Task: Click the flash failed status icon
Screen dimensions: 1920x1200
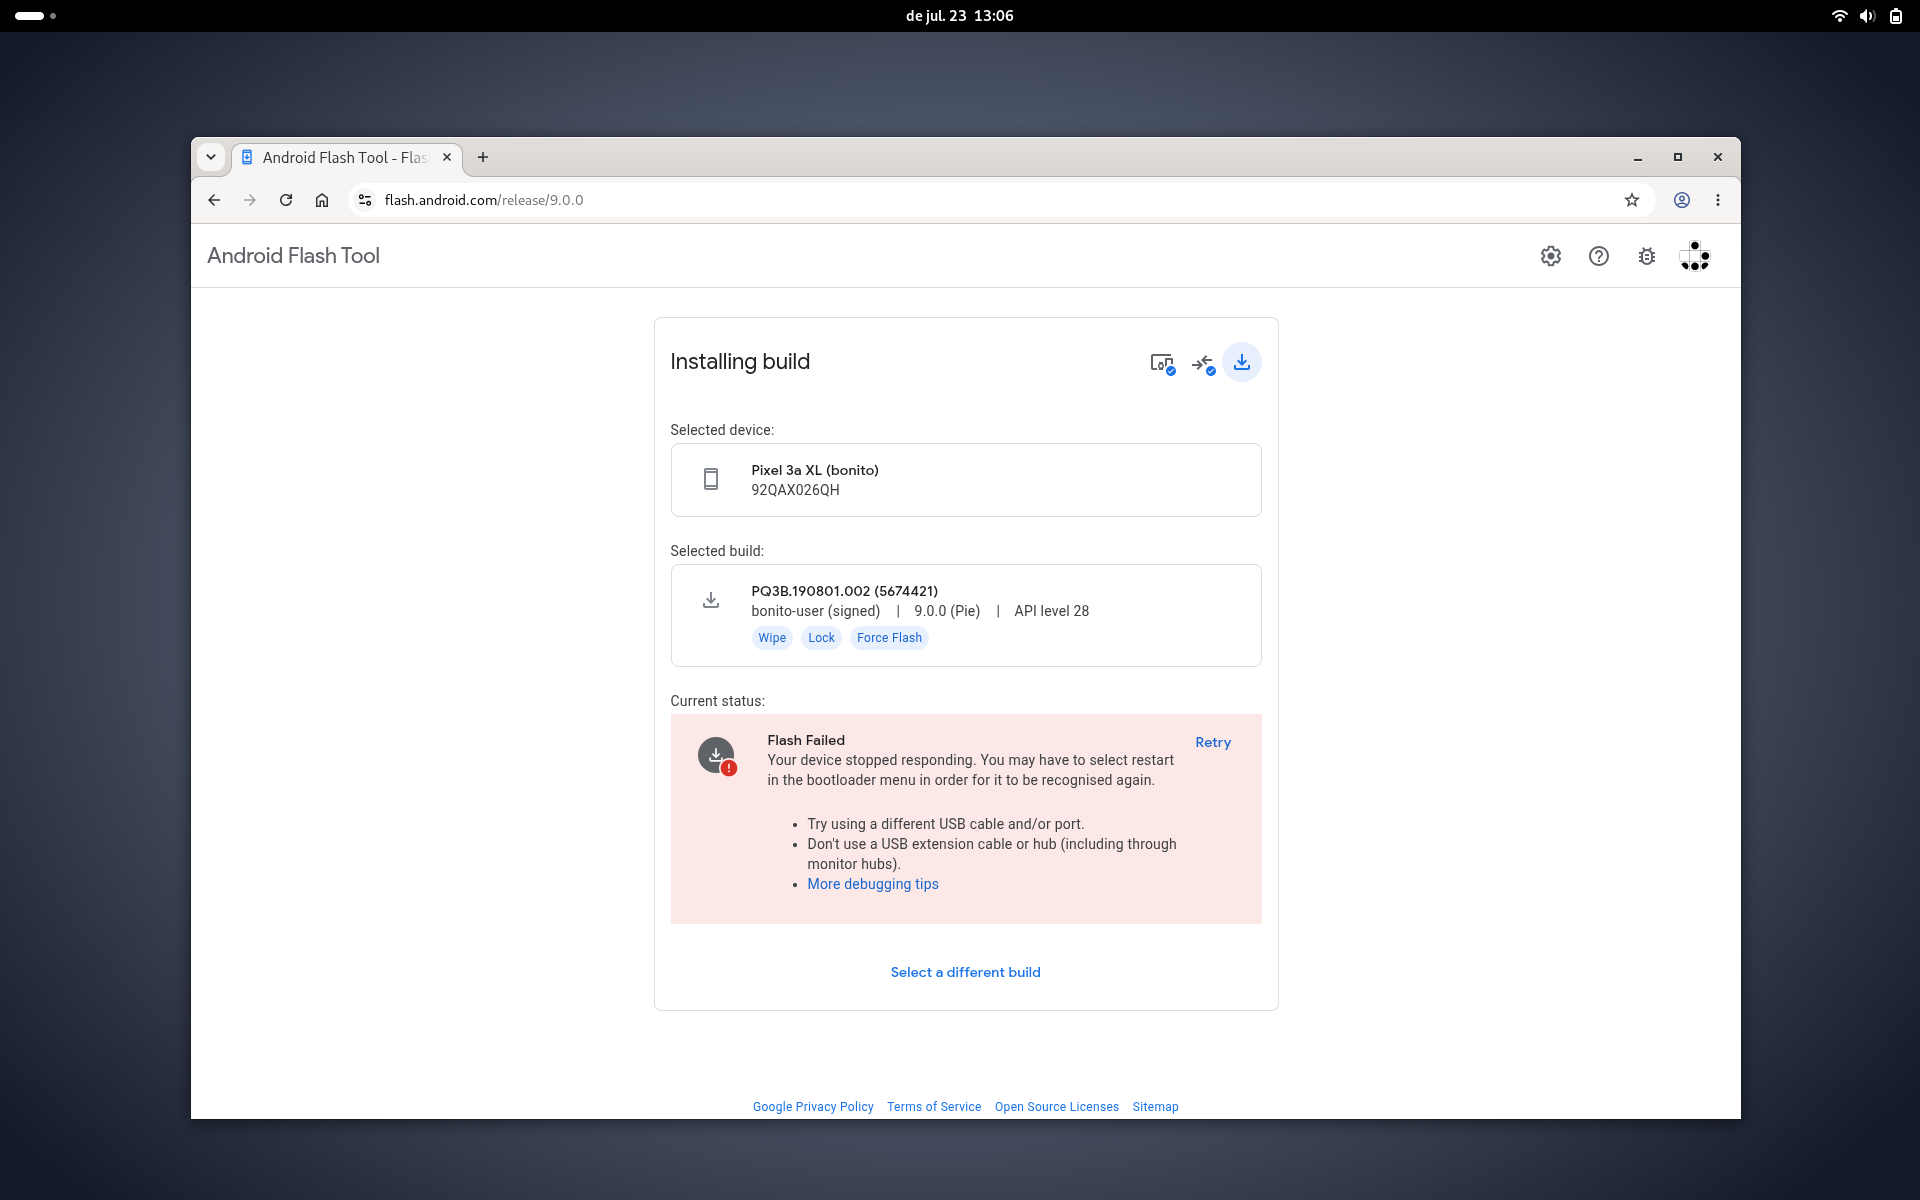Action: click(717, 756)
